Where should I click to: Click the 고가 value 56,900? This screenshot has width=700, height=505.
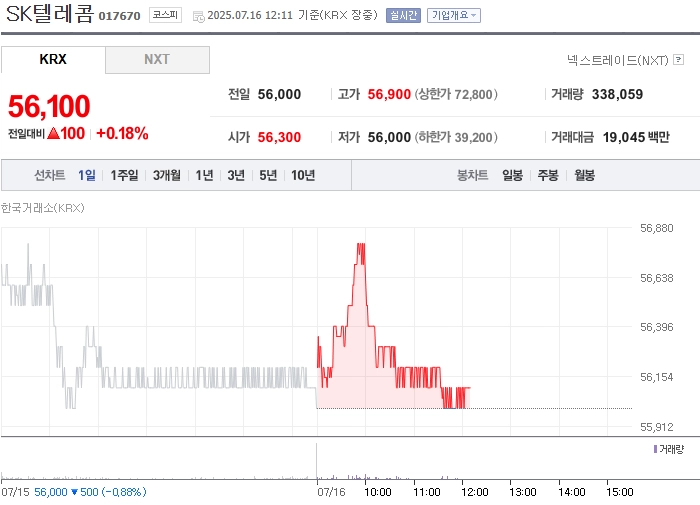[389, 94]
